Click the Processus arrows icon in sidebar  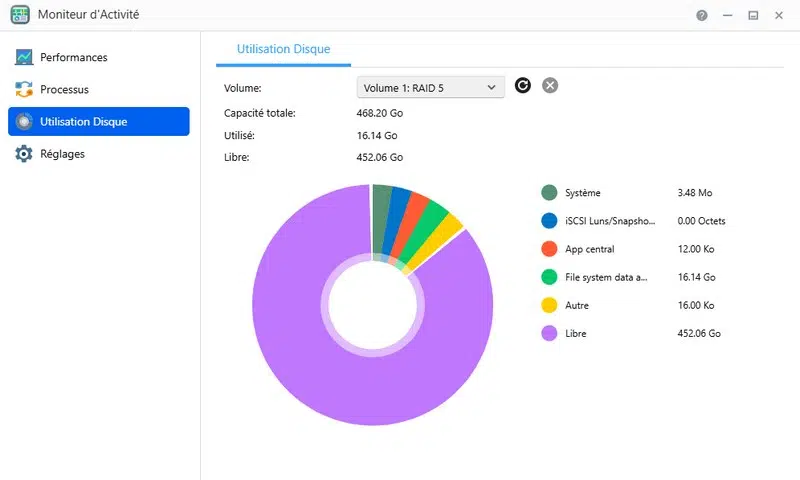[24, 90]
